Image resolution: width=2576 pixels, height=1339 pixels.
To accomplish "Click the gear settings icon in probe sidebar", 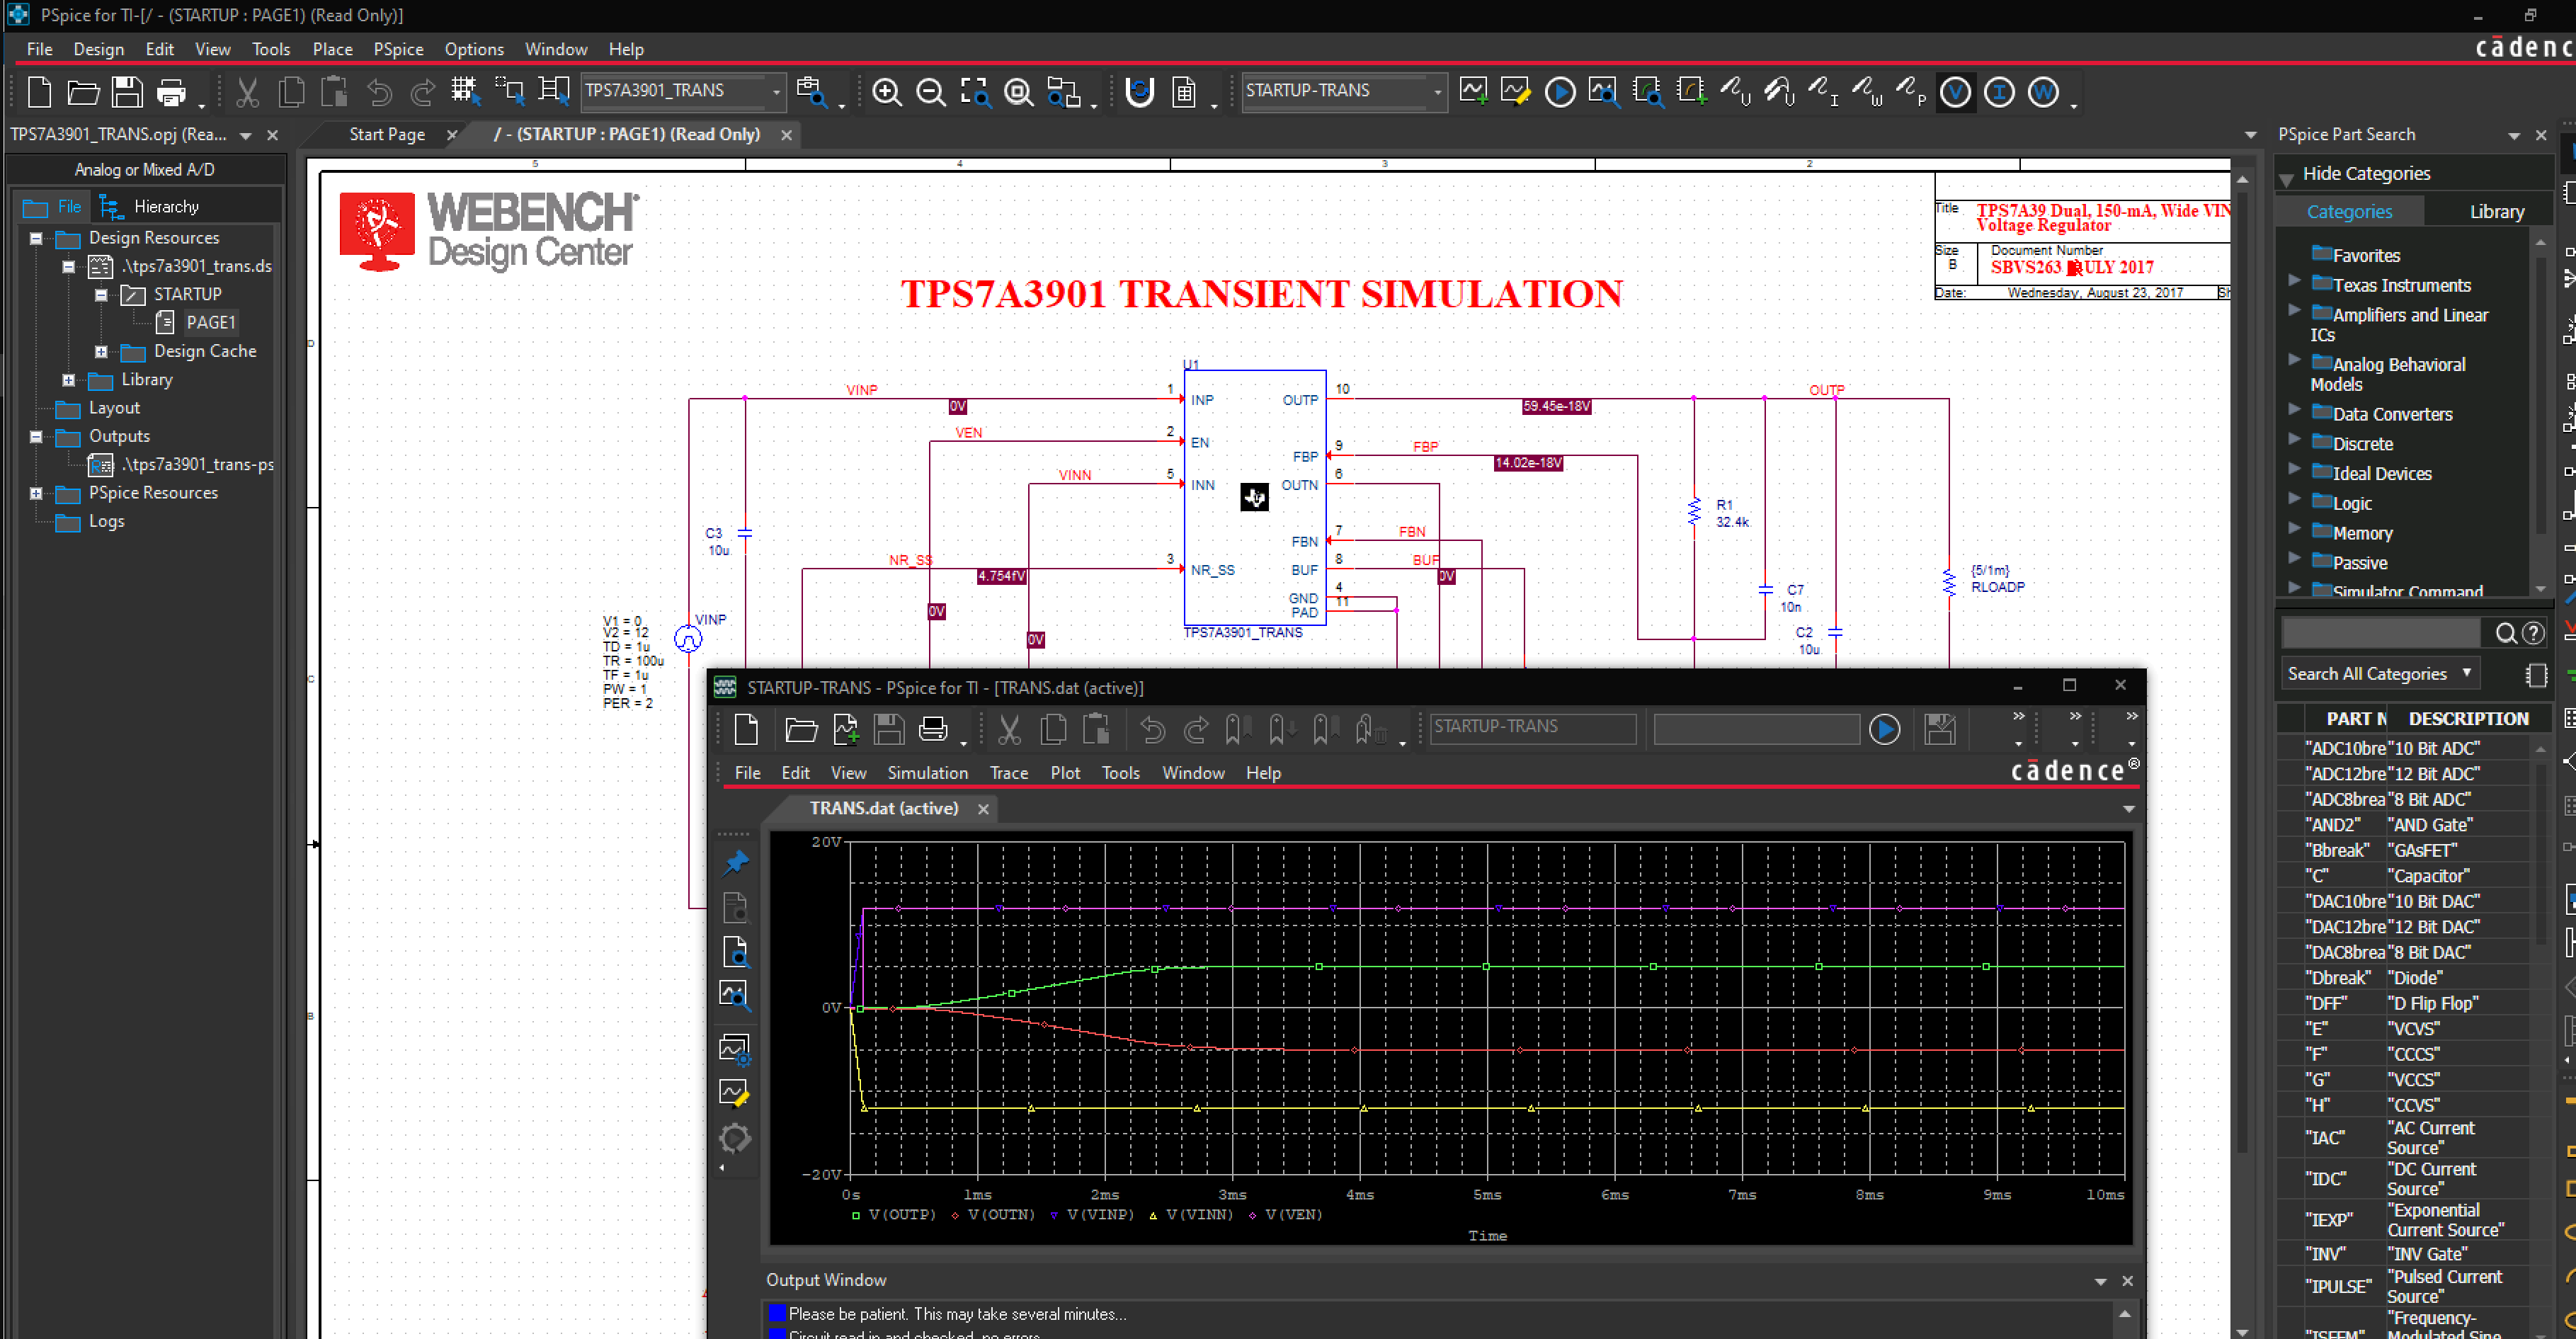I will (x=735, y=1138).
